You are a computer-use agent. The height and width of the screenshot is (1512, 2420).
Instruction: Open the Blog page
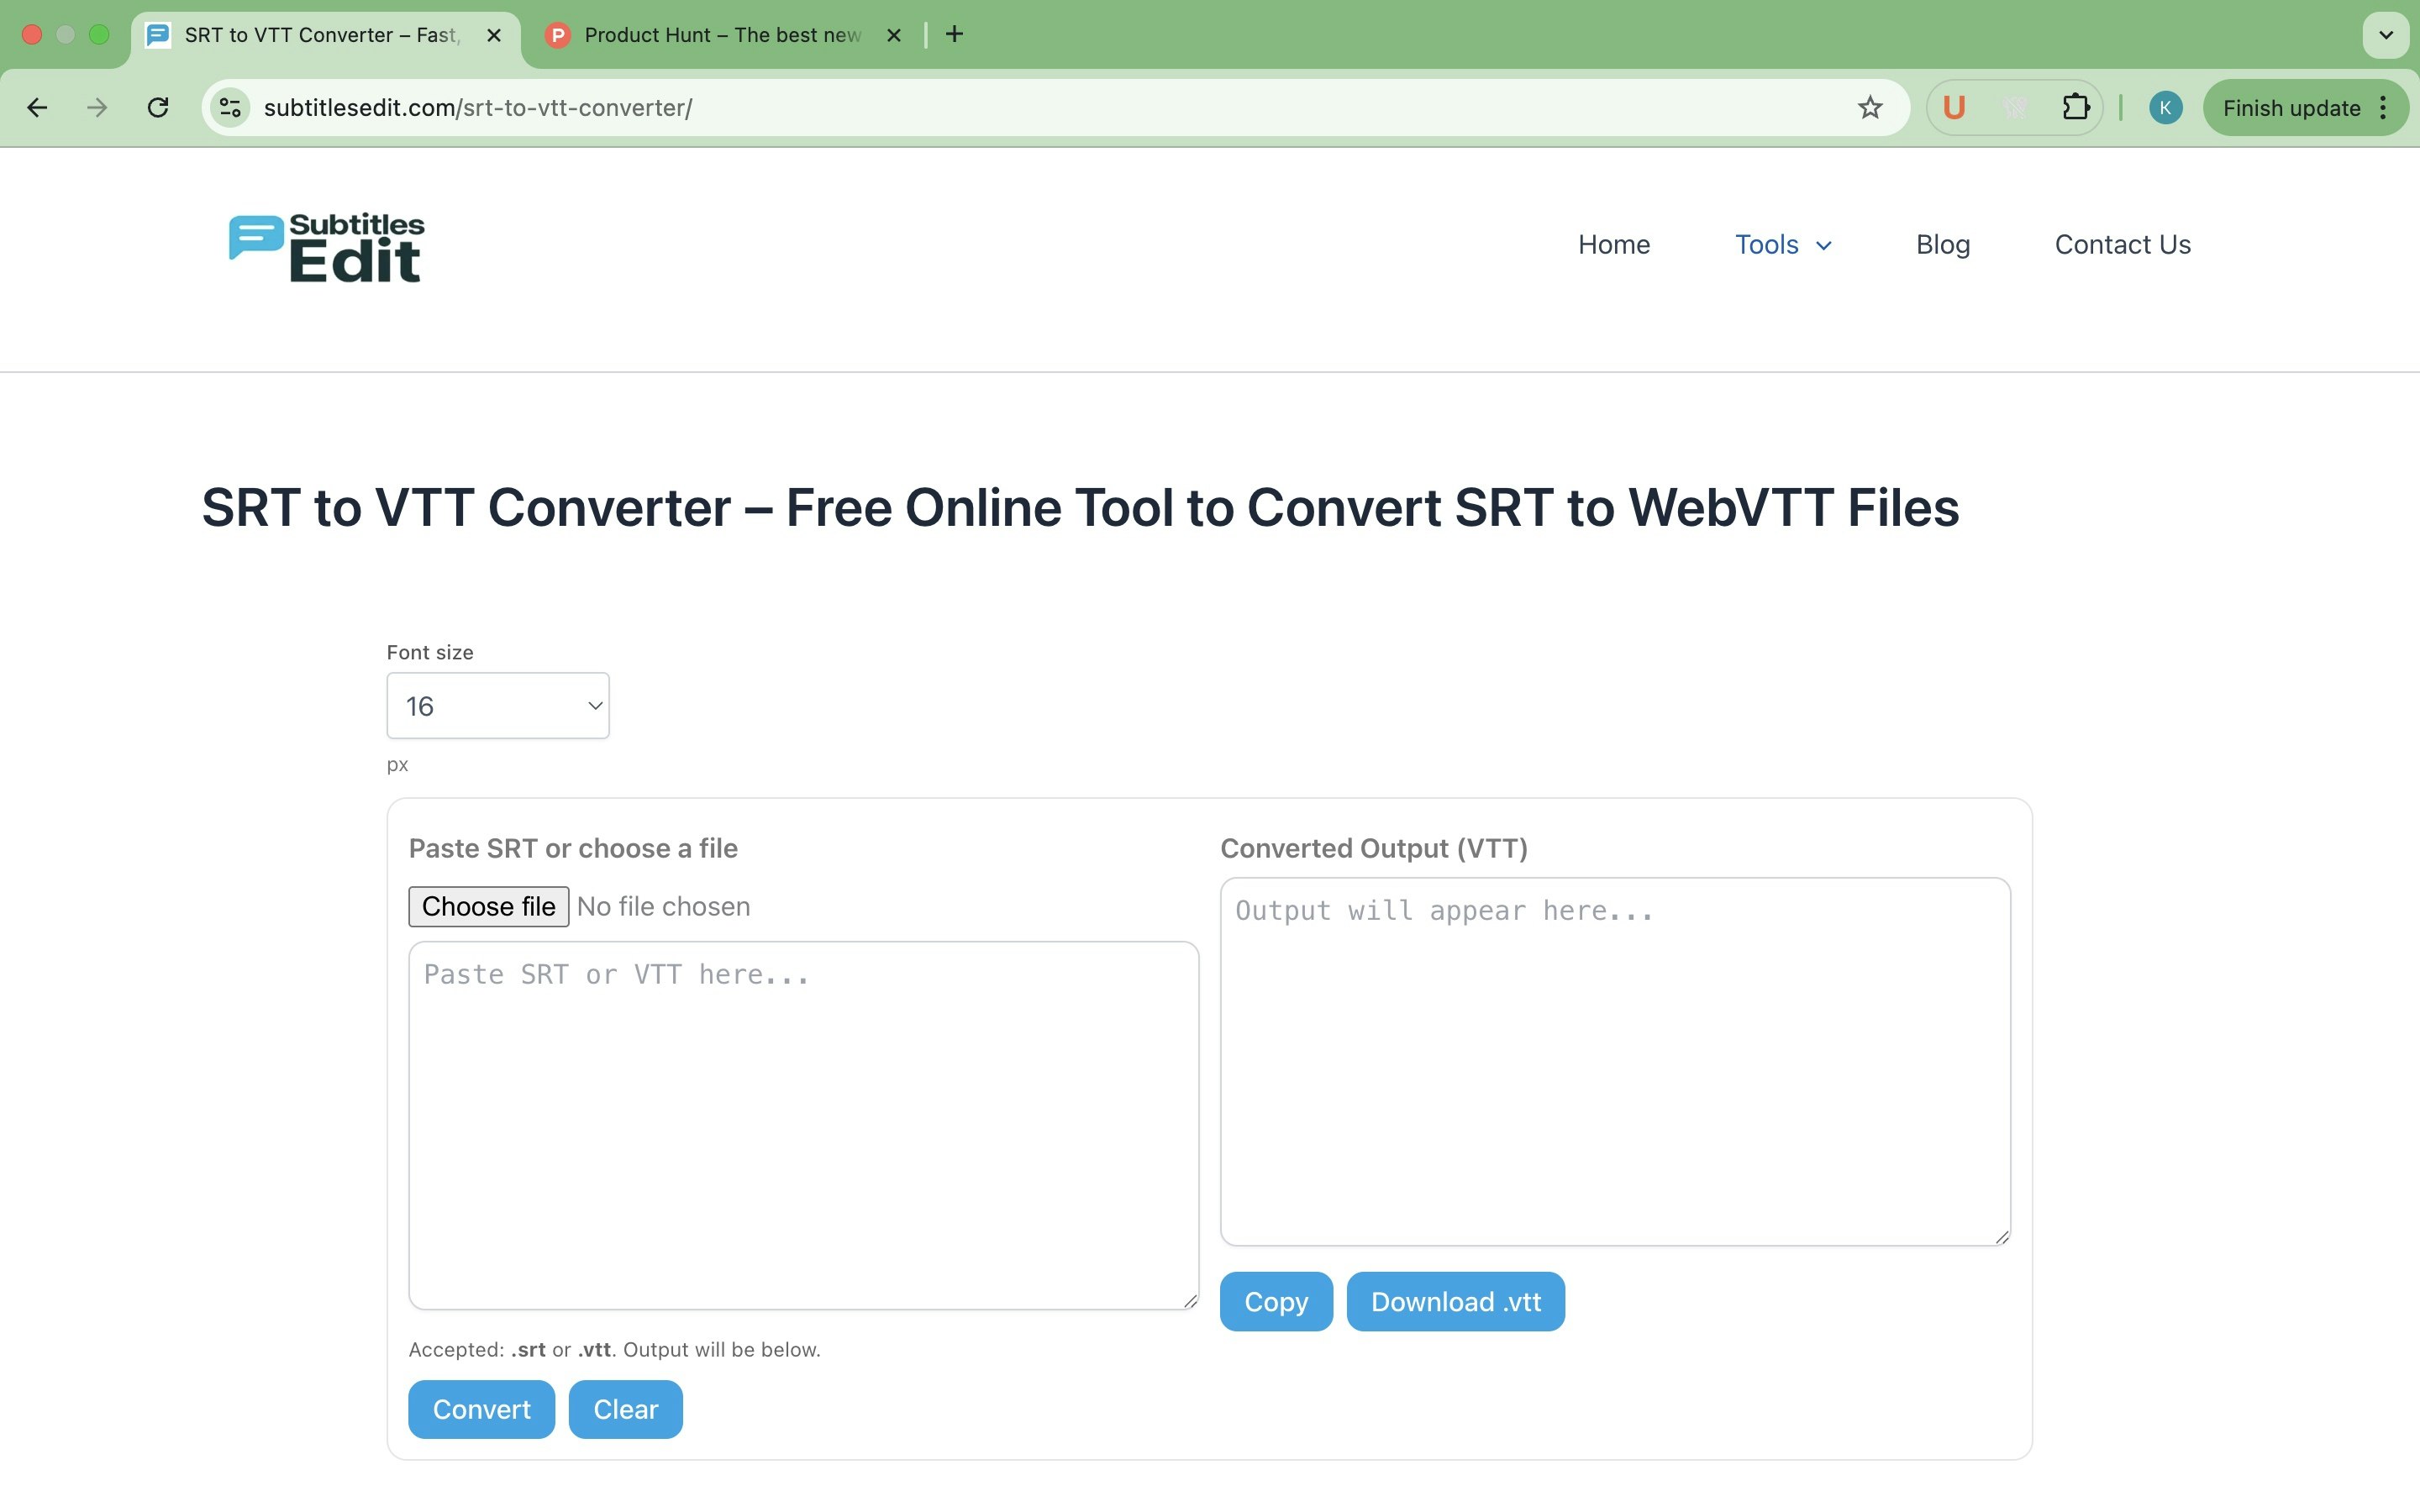[1943, 245]
